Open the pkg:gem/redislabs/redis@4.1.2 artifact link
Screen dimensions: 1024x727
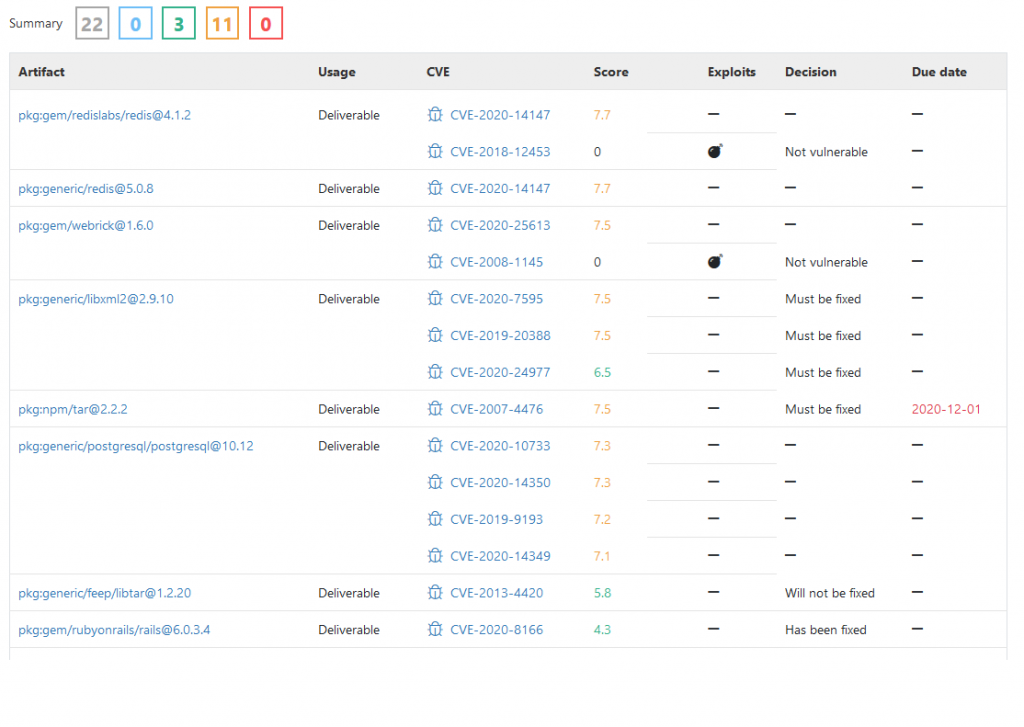[x=106, y=114]
